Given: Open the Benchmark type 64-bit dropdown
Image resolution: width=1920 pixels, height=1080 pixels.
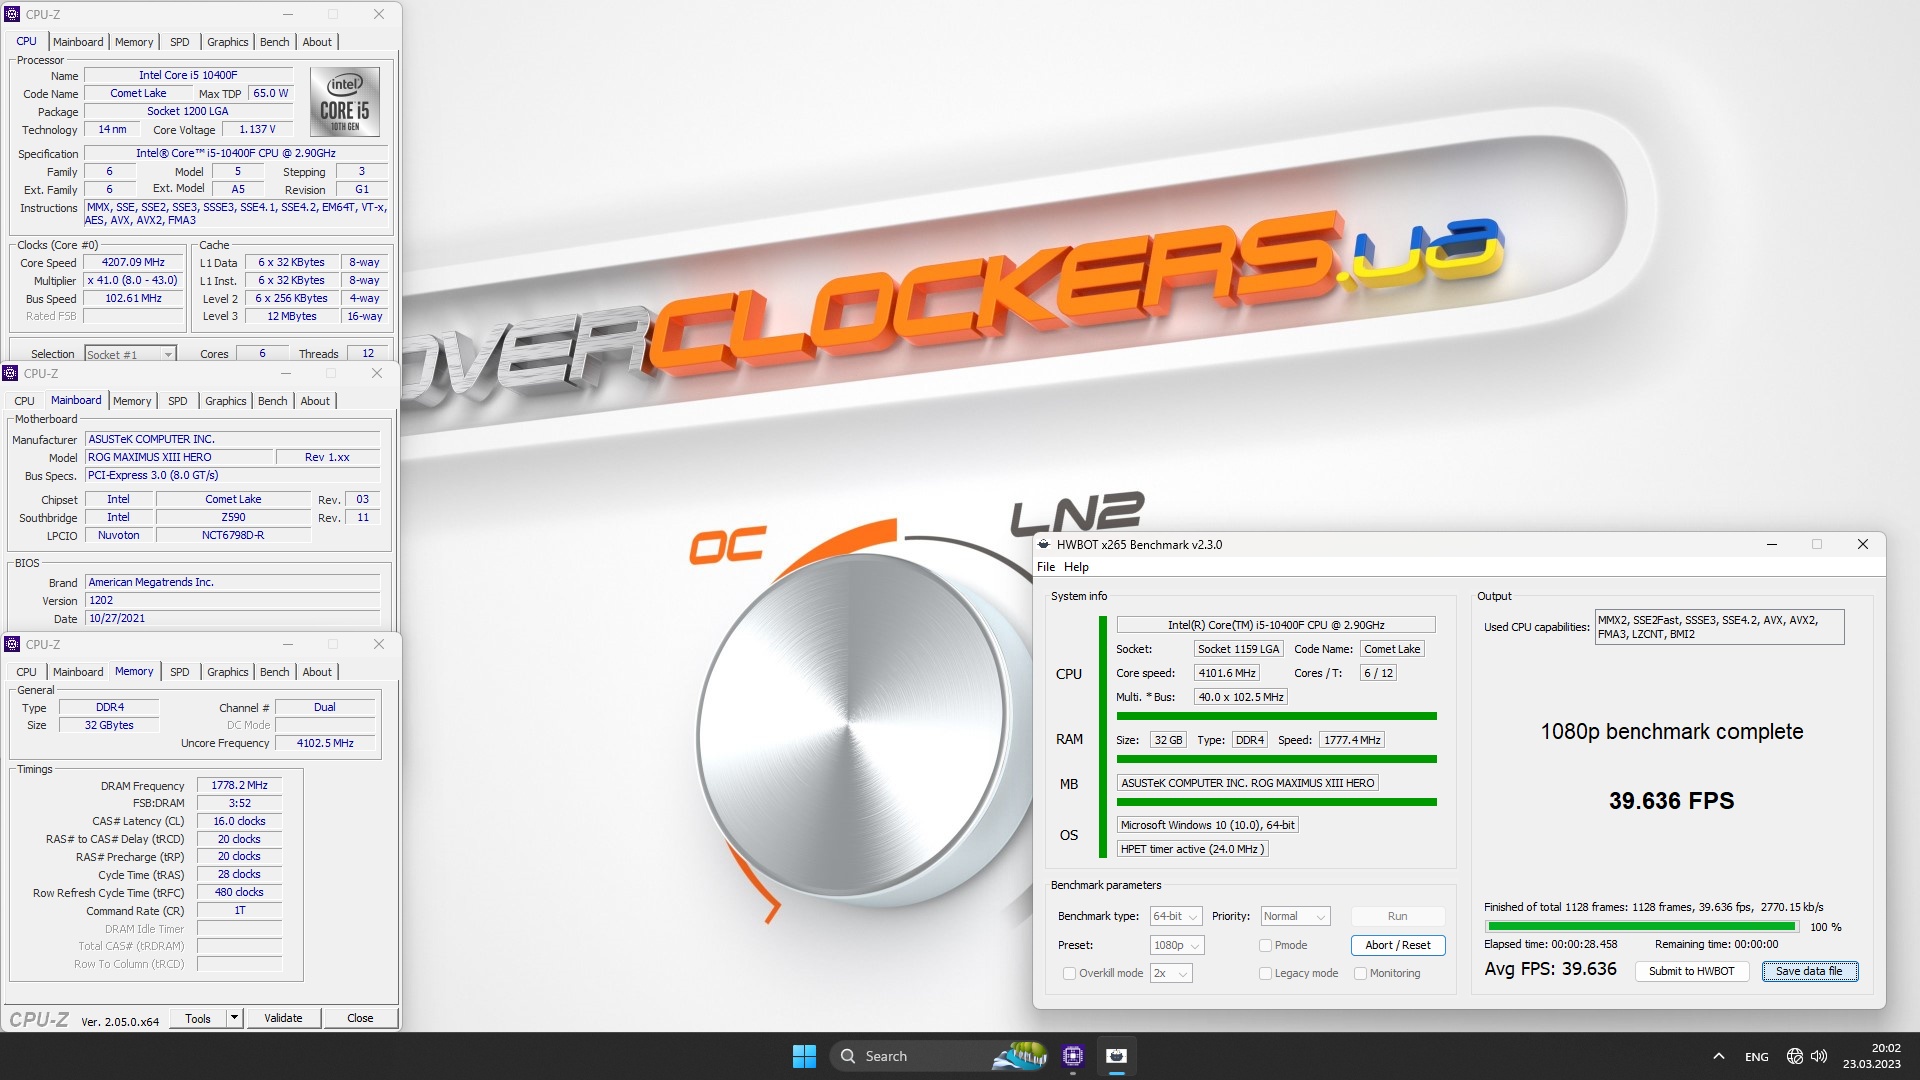Looking at the screenshot, I should point(1176,916).
